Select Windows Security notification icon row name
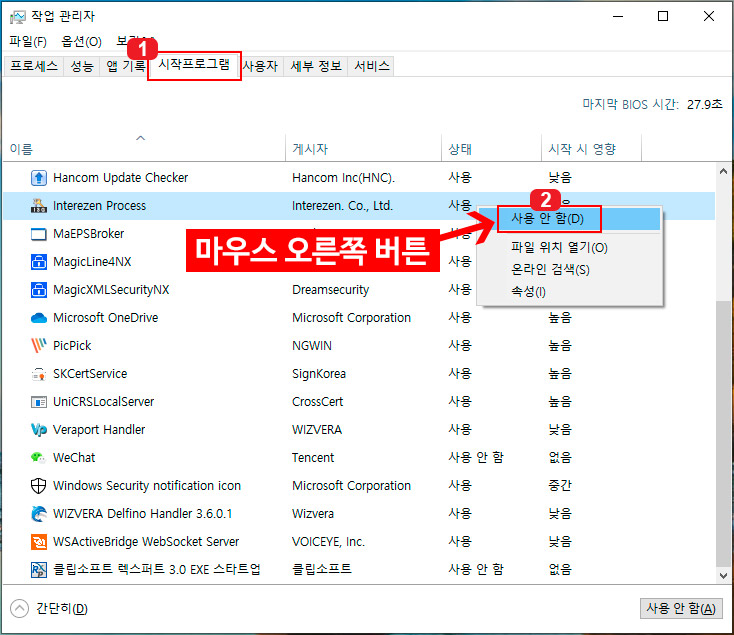734x635 pixels. pos(147,486)
